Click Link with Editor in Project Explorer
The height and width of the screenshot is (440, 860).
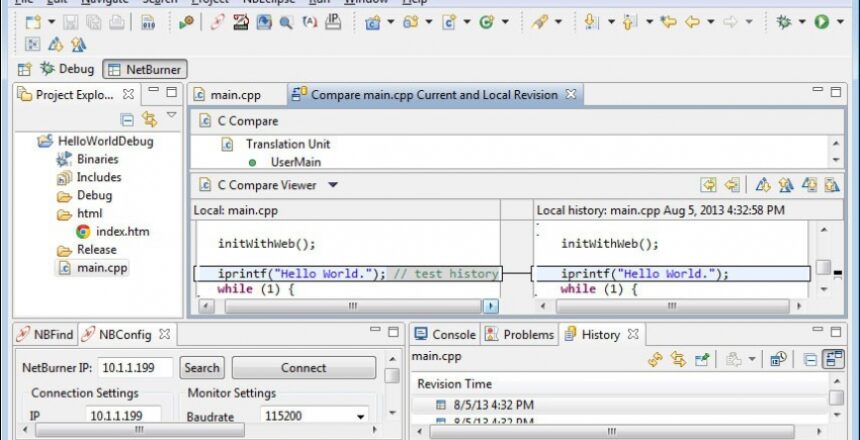tap(149, 120)
